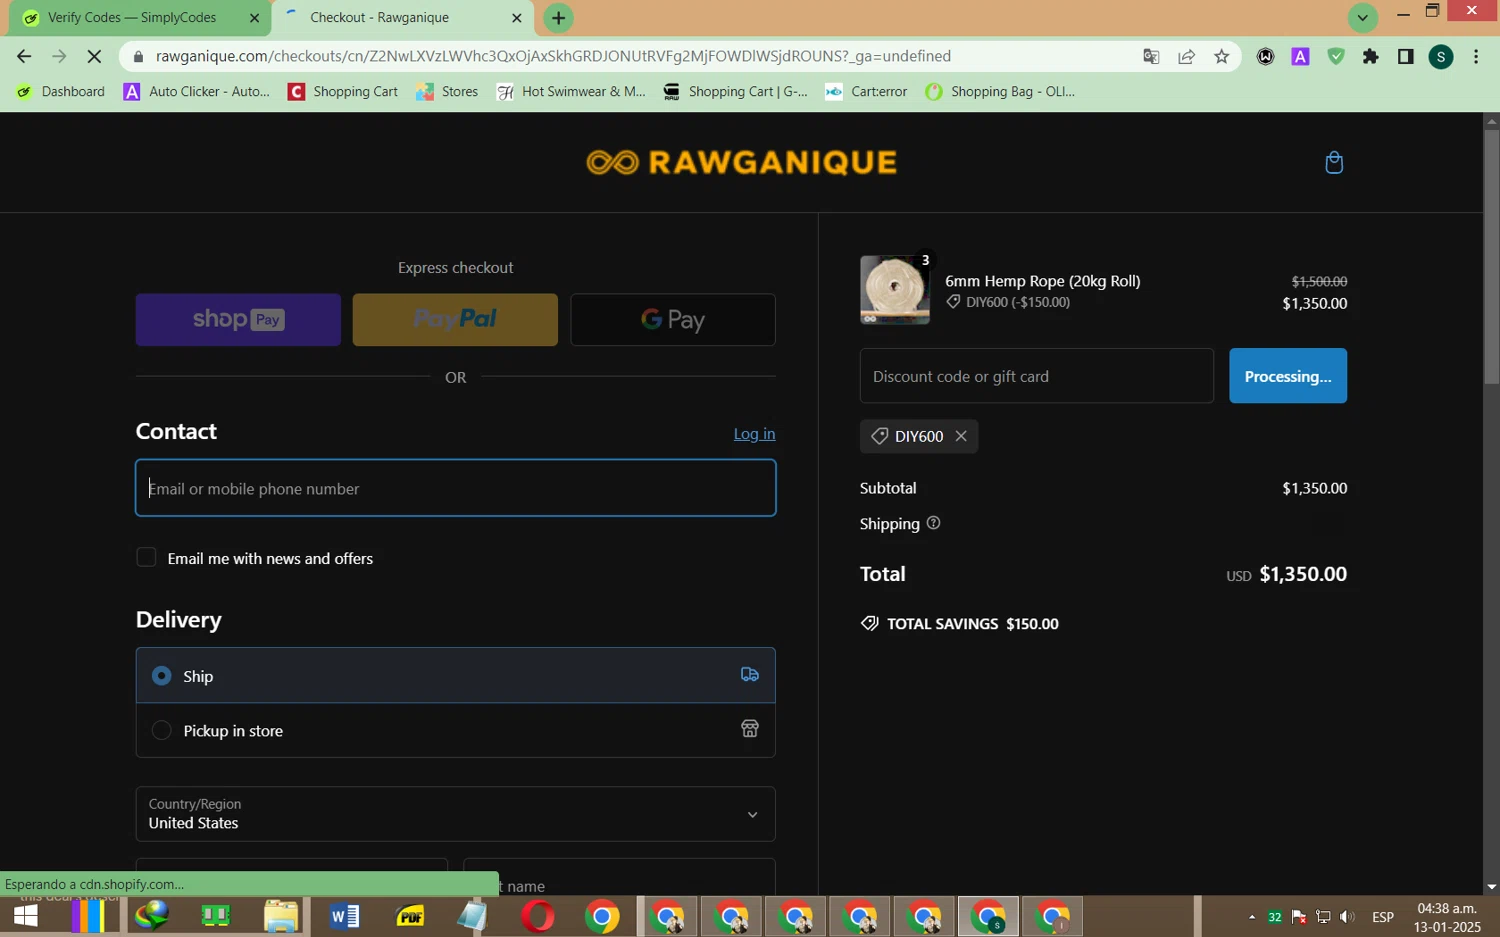Pay with Google Pay express checkout
Viewport: 1500px width, 937px height.
673,320
